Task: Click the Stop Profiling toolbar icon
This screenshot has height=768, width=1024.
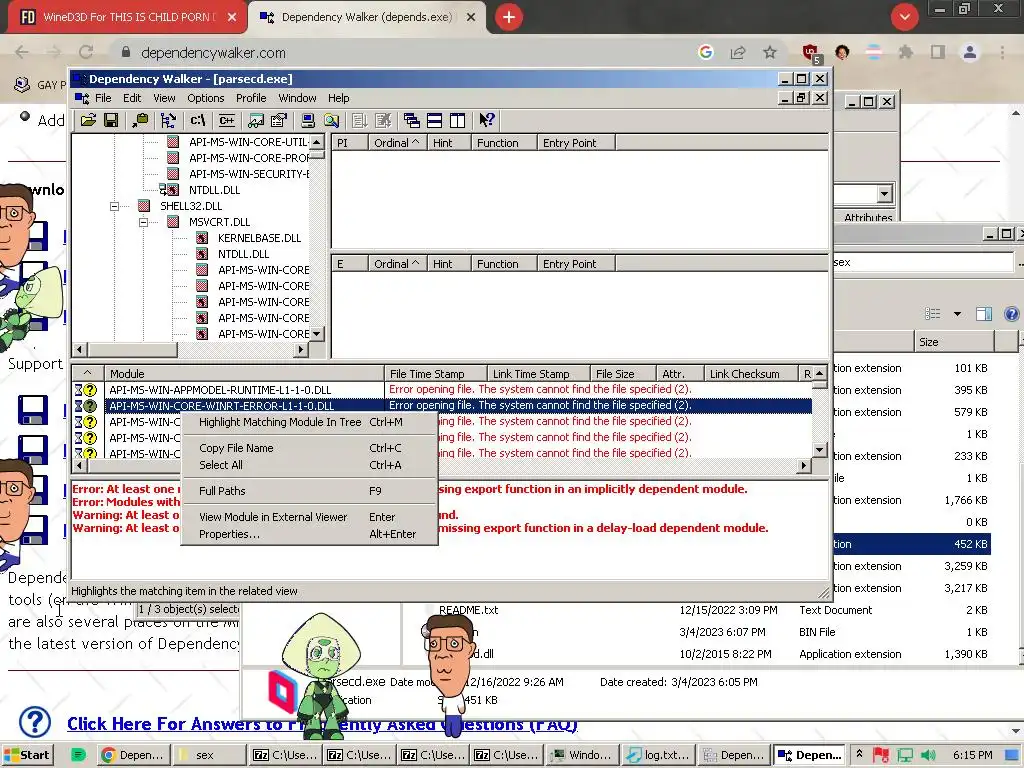Action: click(383, 120)
